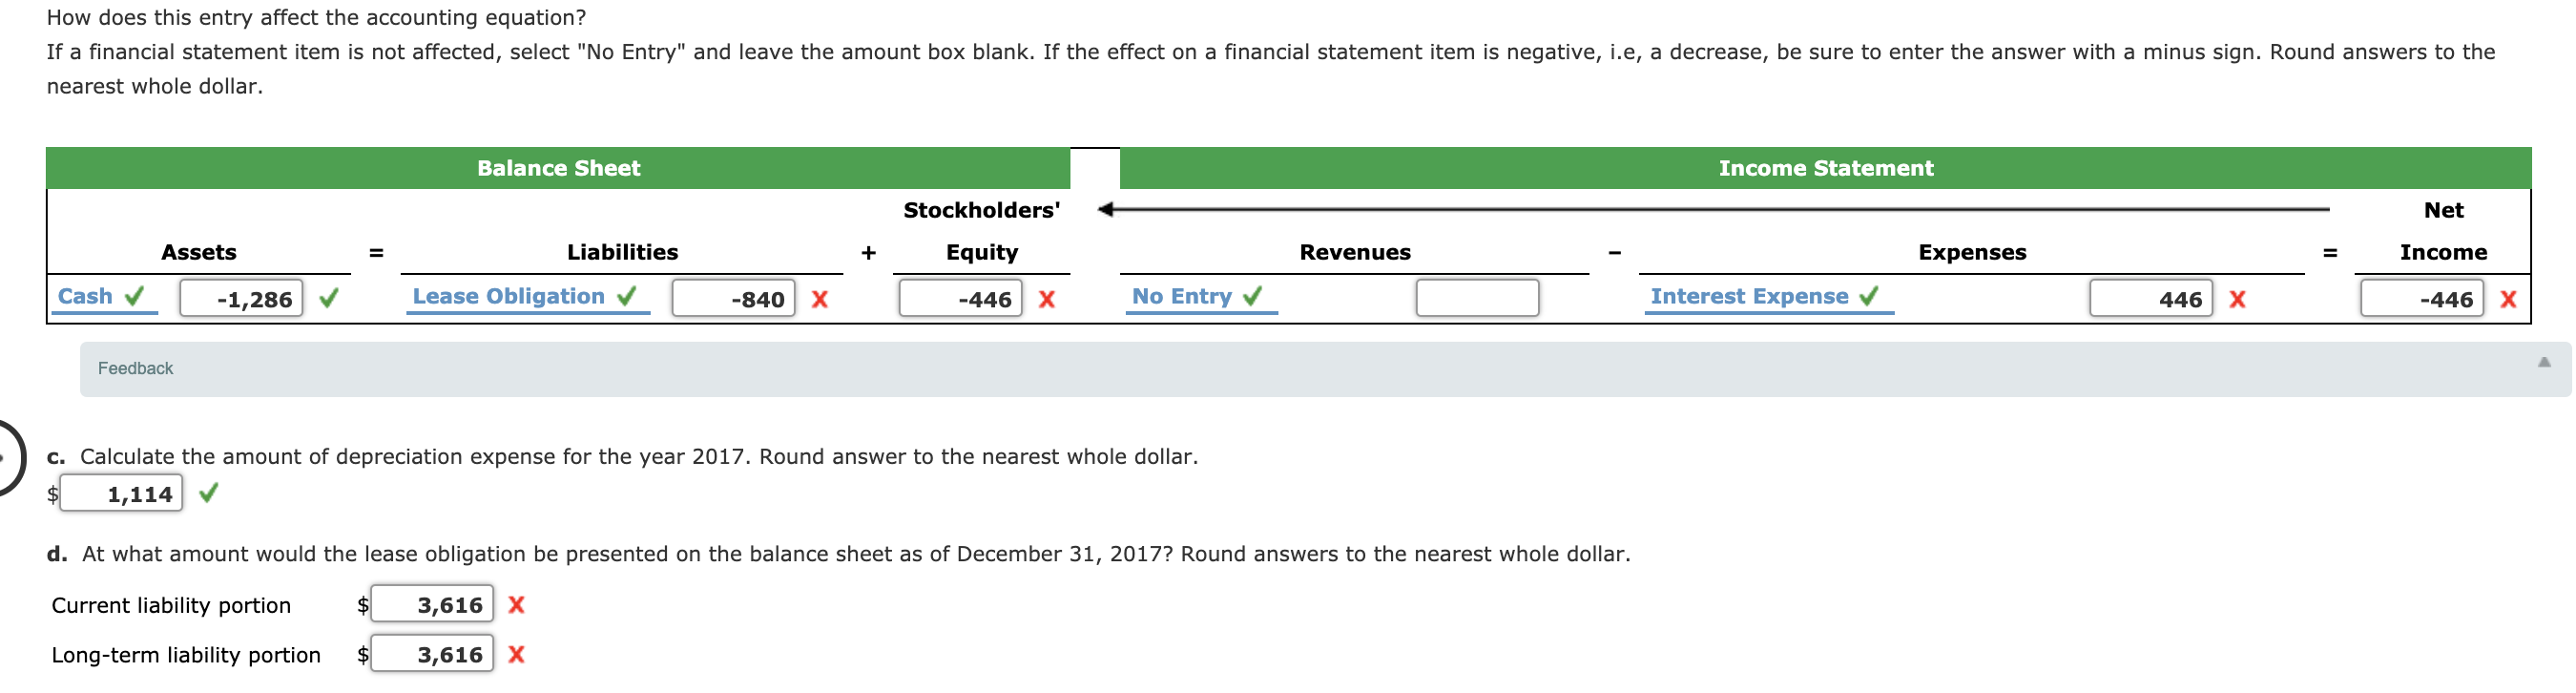2576x693 pixels.
Task: Click the empty Revenues amount box
Action: [1476, 298]
